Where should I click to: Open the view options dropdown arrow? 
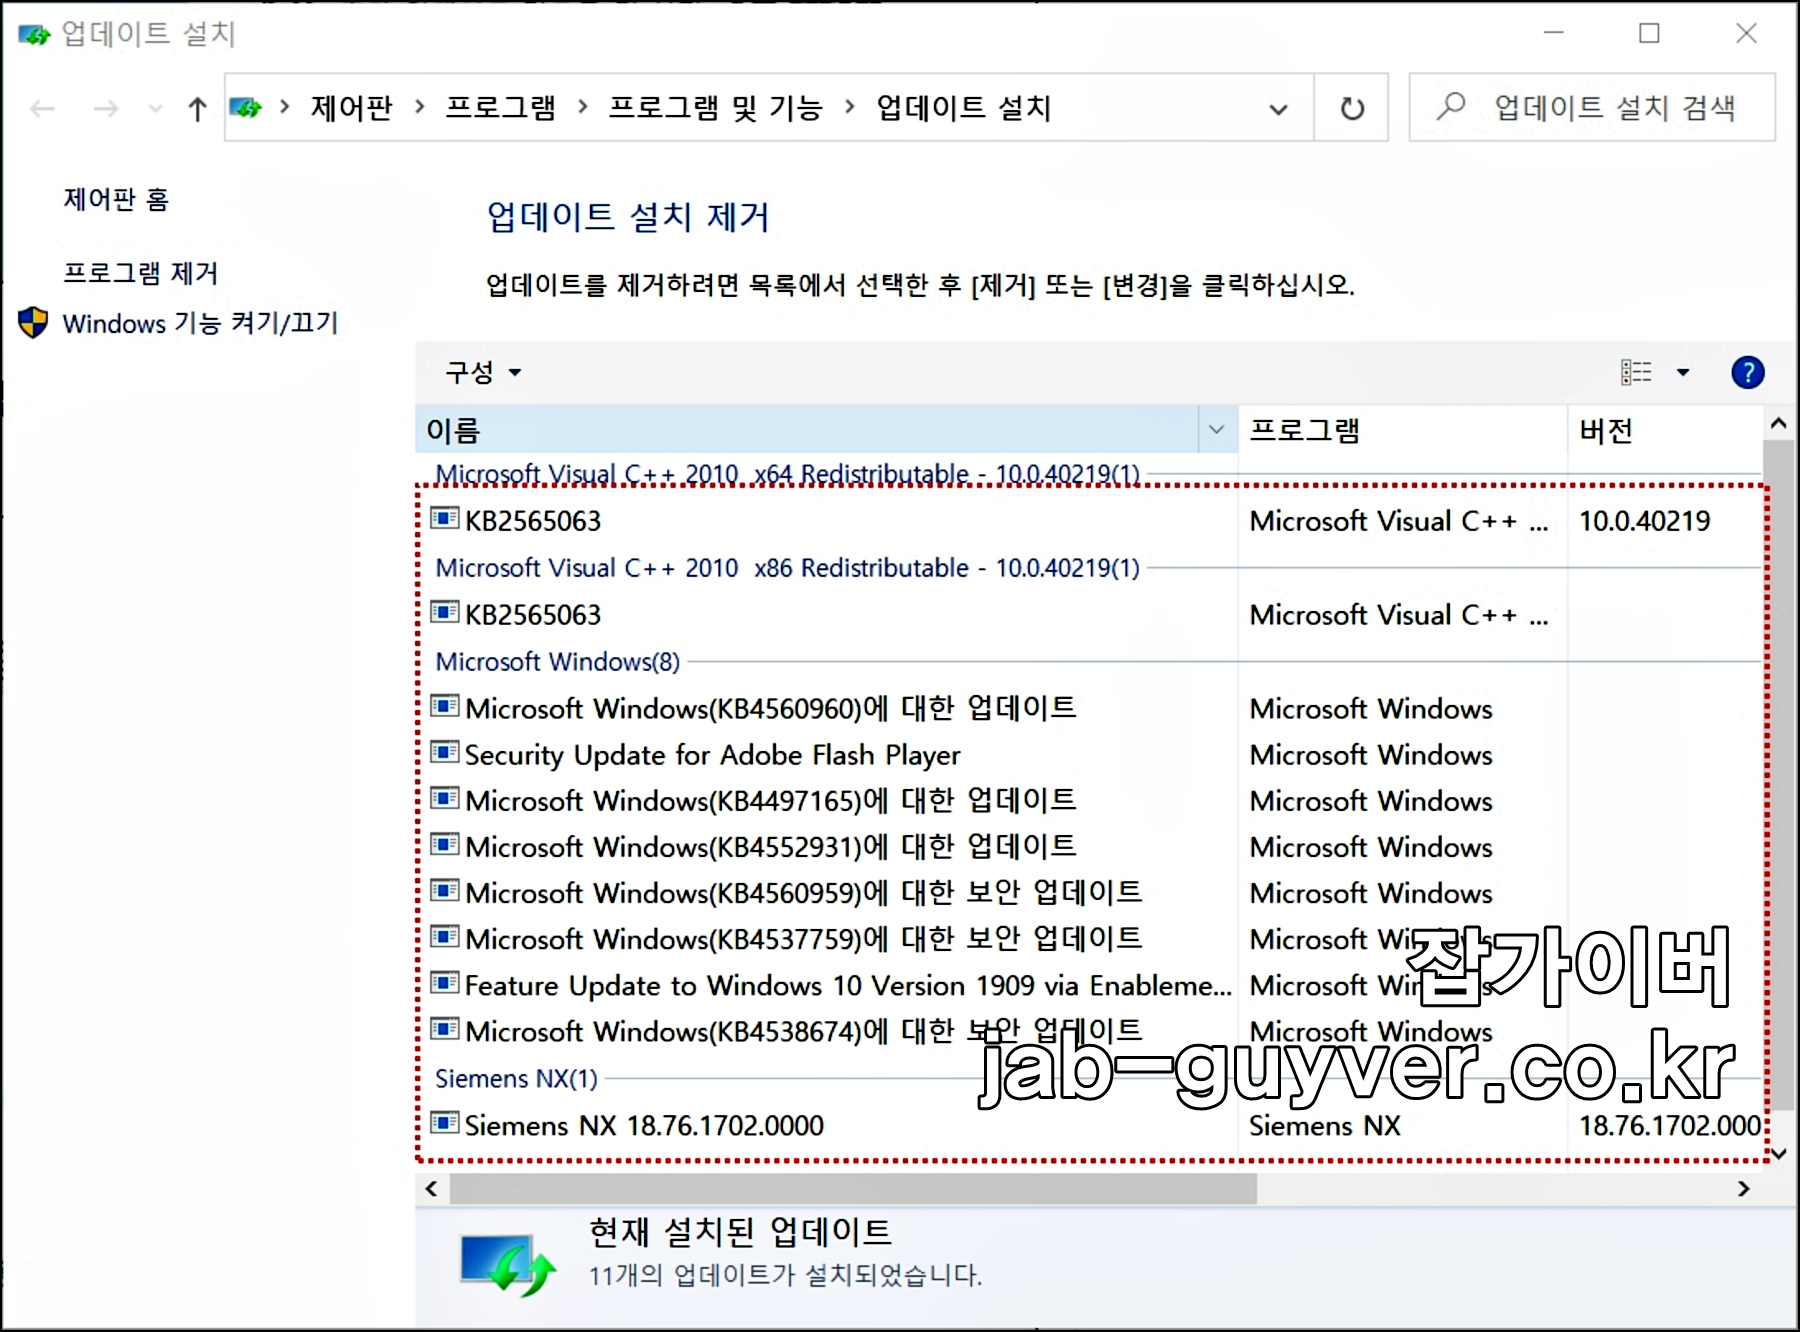click(1683, 372)
